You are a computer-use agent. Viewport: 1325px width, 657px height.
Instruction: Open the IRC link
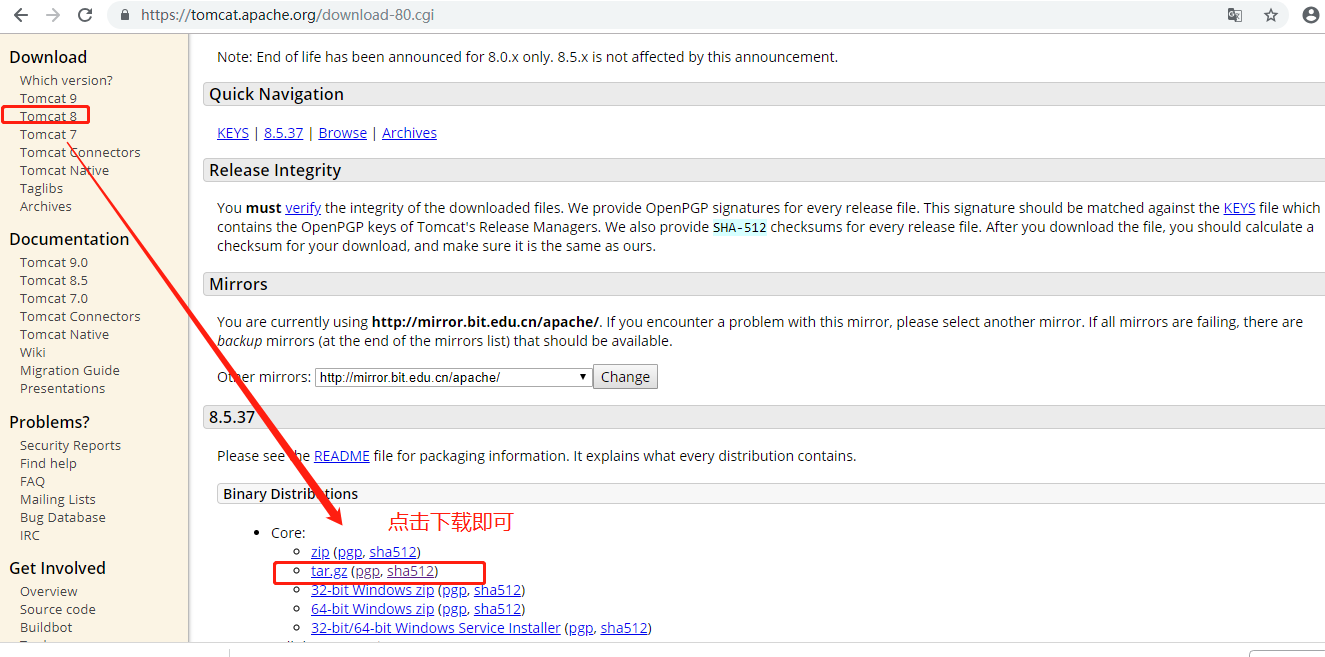point(30,535)
